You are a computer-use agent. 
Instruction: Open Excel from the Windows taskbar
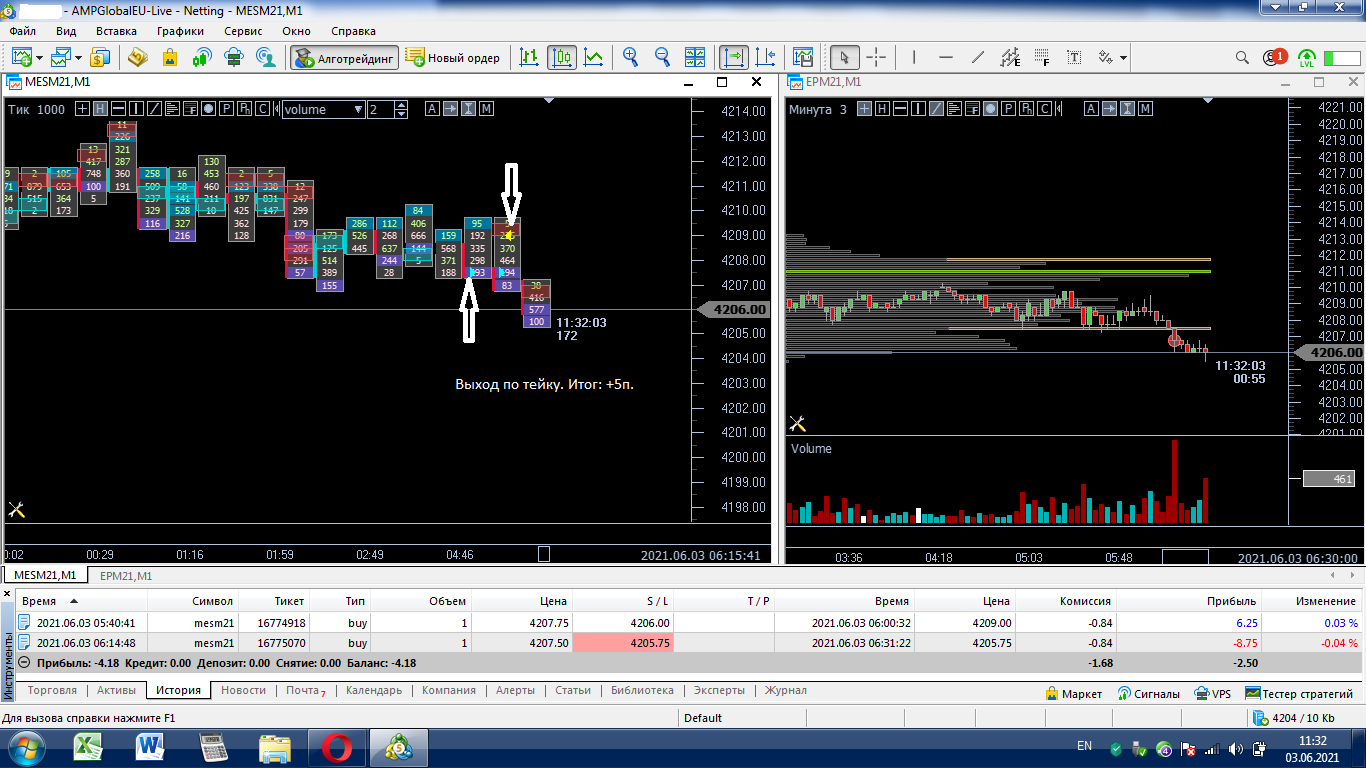tap(90, 747)
